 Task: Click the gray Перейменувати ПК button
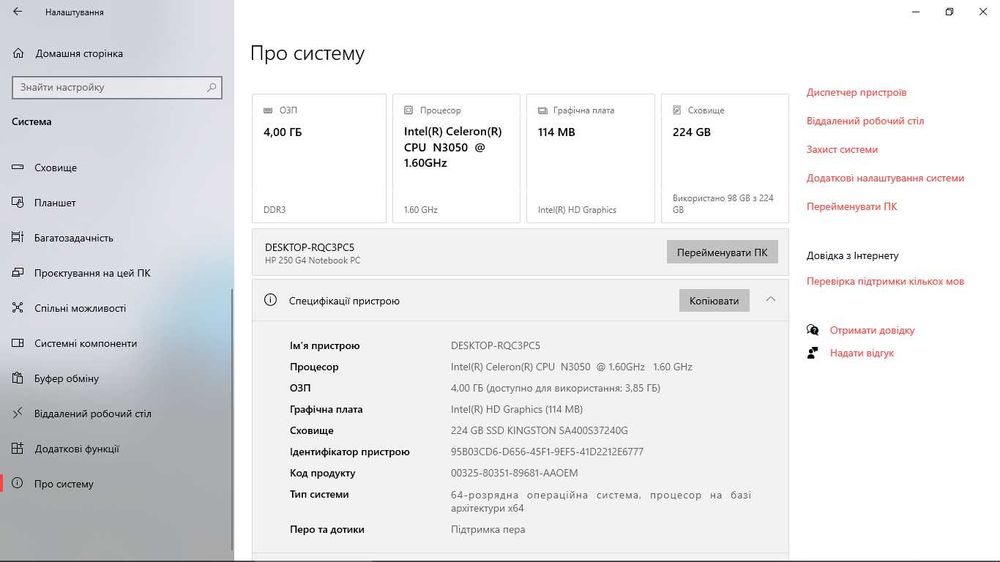722,253
